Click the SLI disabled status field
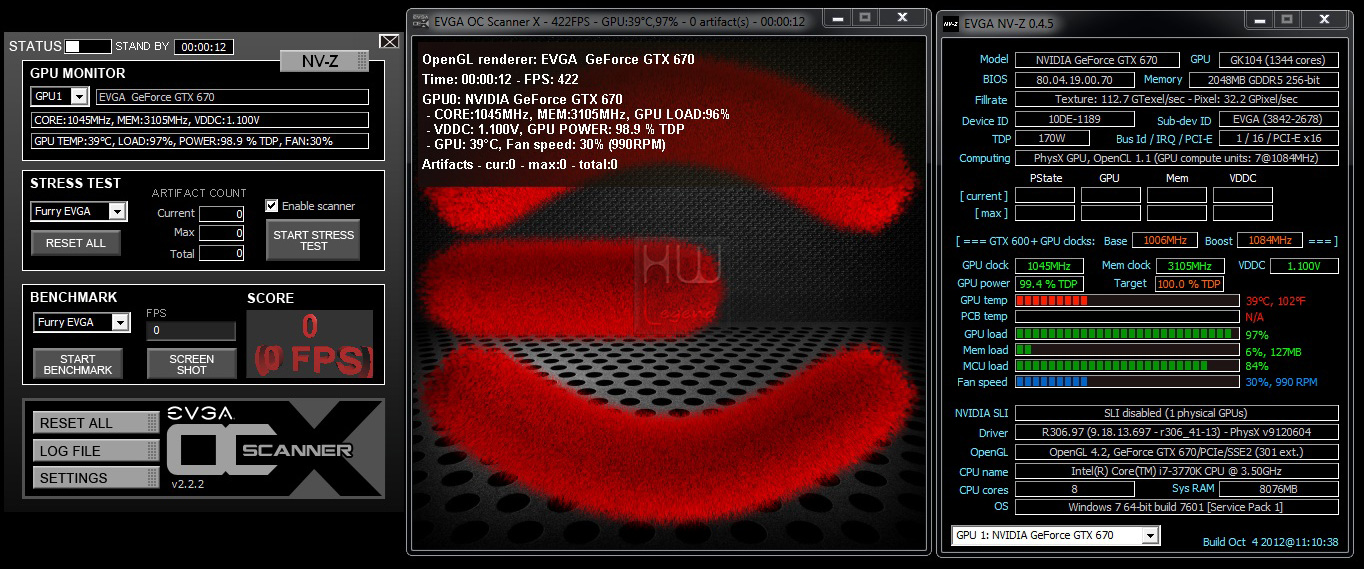 point(1177,413)
